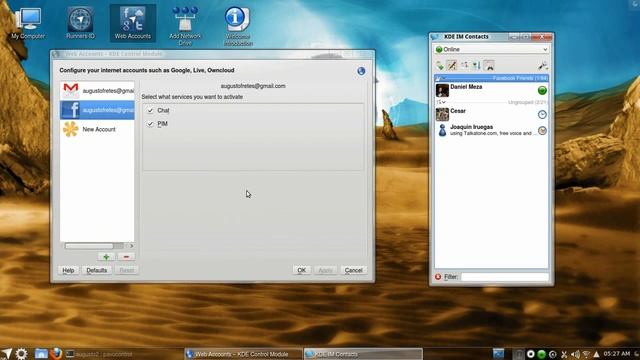Image resolution: width=640 pixels, height=360 pixels.
Task: Click the pencil edit toolbar icon in IM Contacts
Action: coord(452,65)
